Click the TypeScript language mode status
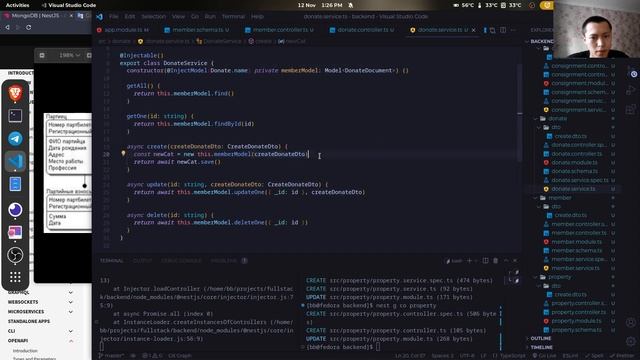This screenshot has width=640, height=360. 512,356
